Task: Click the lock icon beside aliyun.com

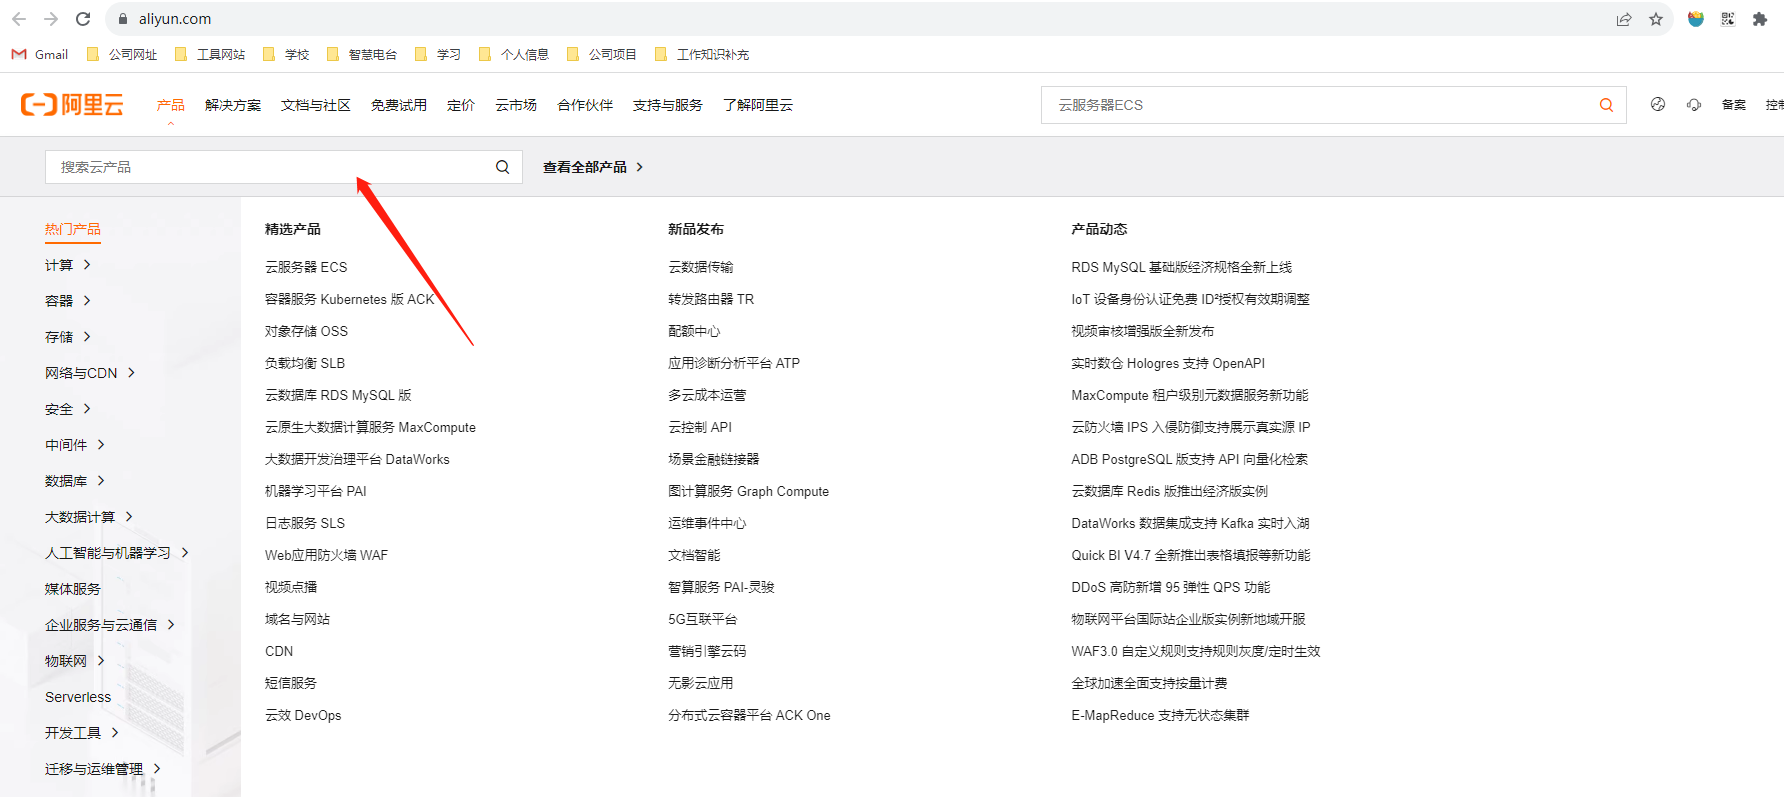Action: (x=123, y=19)
